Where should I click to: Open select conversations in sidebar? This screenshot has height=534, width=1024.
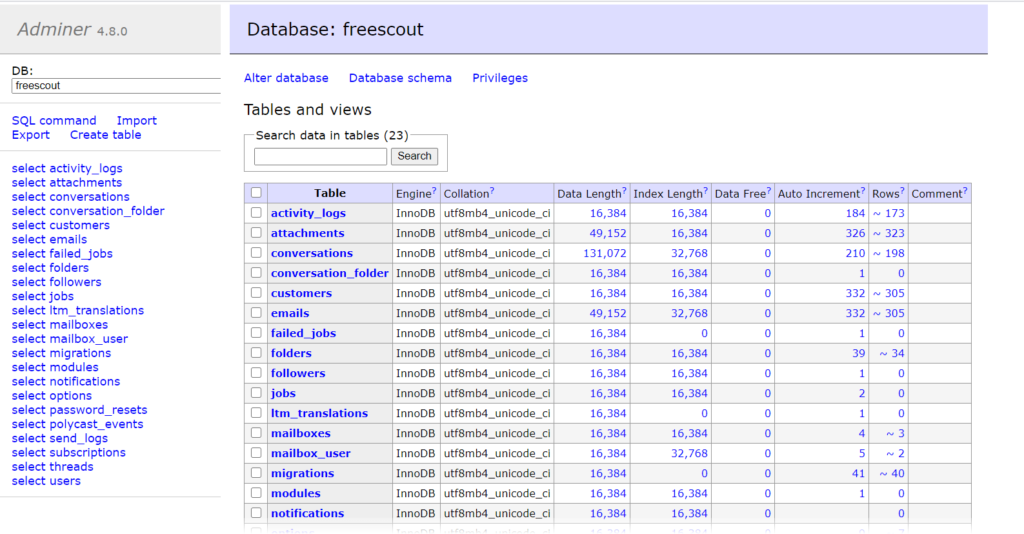pos(71,197)
